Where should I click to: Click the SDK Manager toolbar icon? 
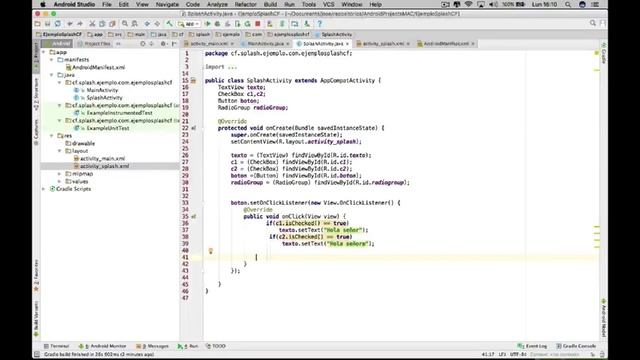pyautogui.click(x=307, y=24)
